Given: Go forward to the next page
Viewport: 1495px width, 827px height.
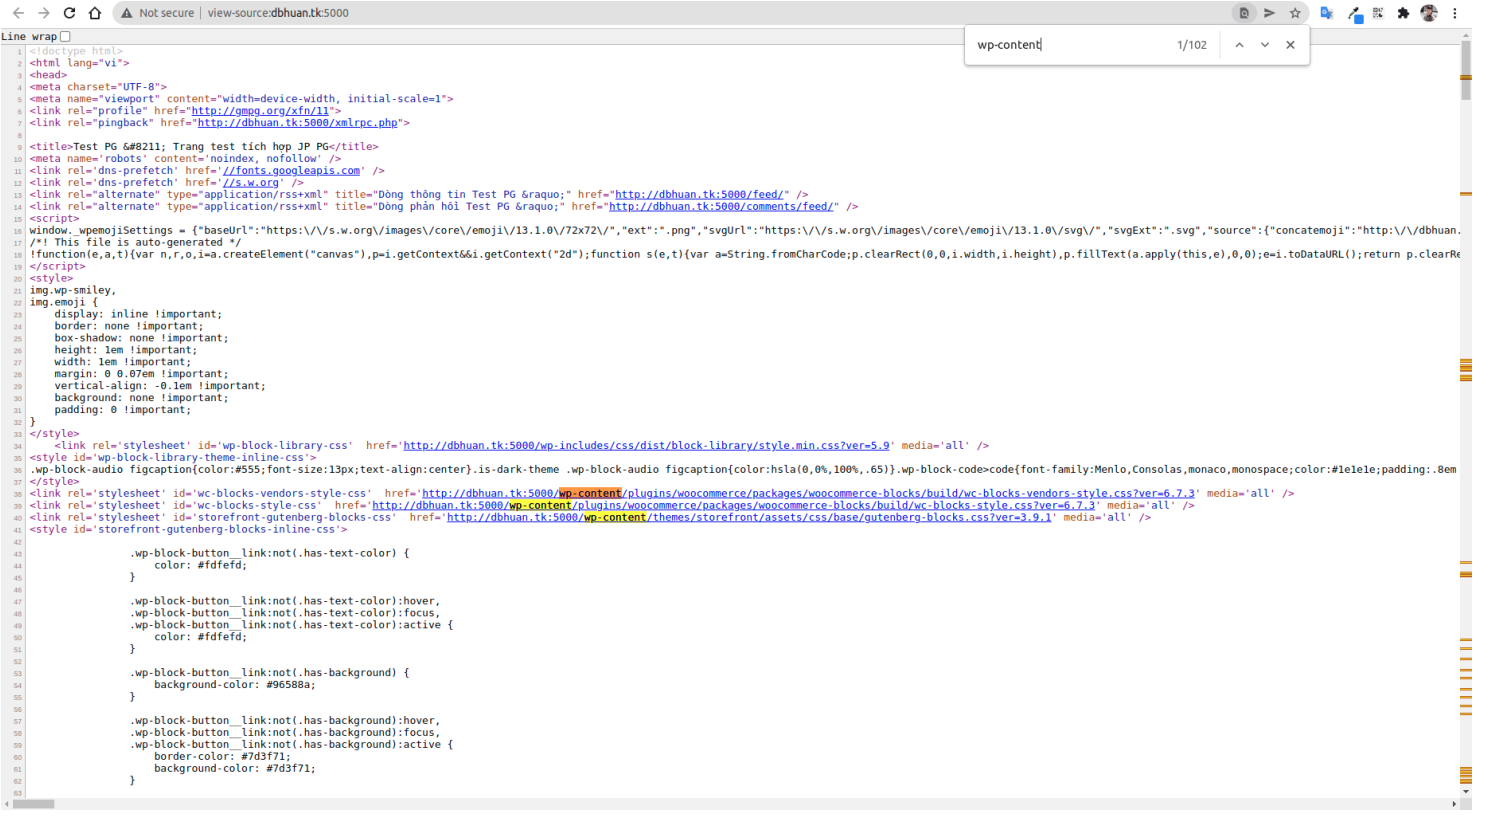Looking at the screenshot, I should pyautogui.click(x=43, y=13).
